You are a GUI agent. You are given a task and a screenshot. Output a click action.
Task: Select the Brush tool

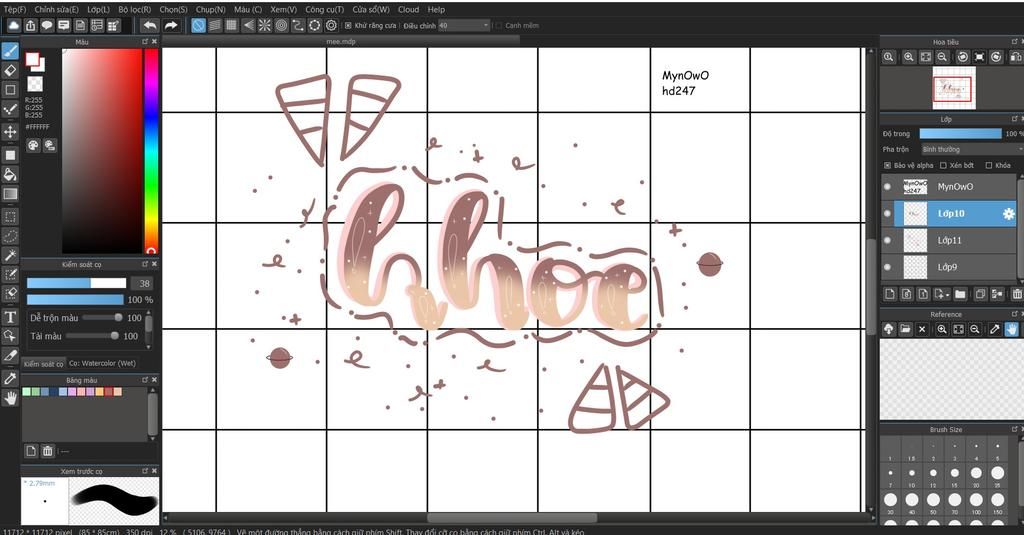click(x=10, y=50)
